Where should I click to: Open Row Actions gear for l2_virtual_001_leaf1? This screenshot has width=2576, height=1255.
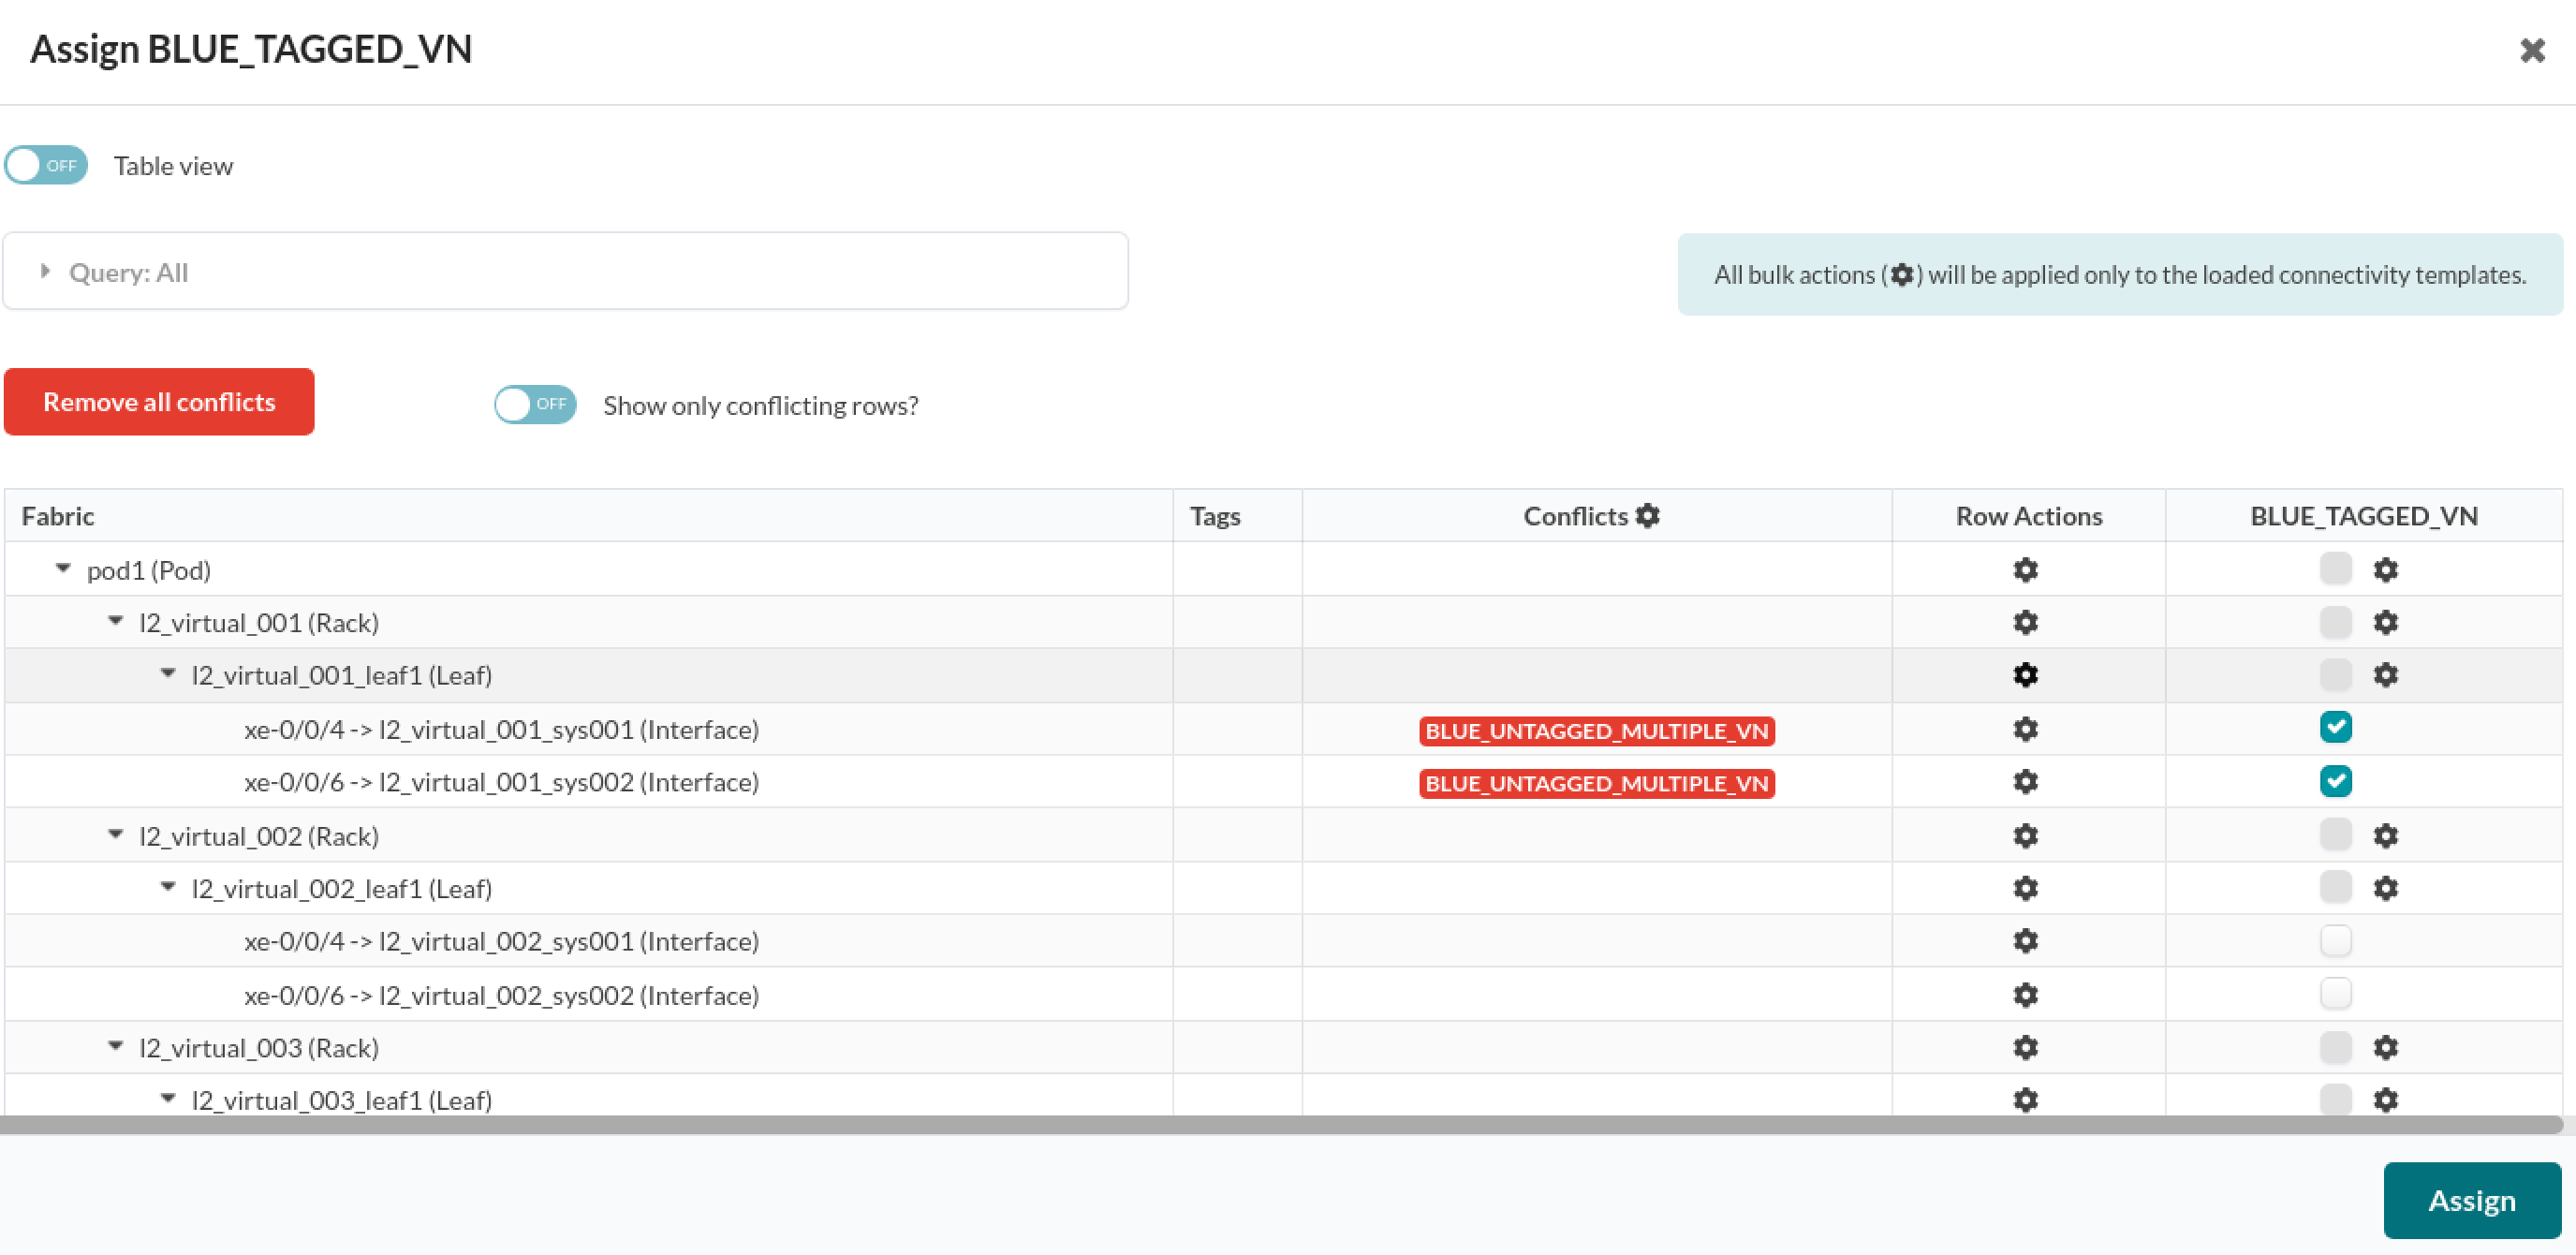pyautogui.click(x=2026, y=675)
